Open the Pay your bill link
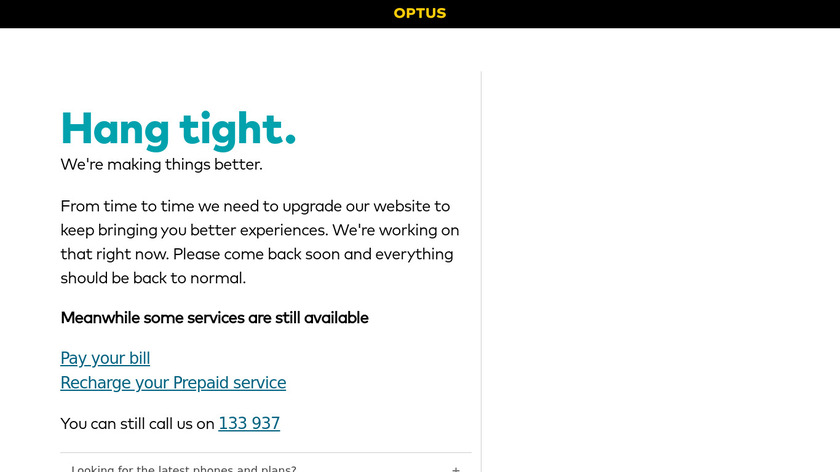This screenshot has width=840, height=472. pyautogui.click(x=105, y=358)
